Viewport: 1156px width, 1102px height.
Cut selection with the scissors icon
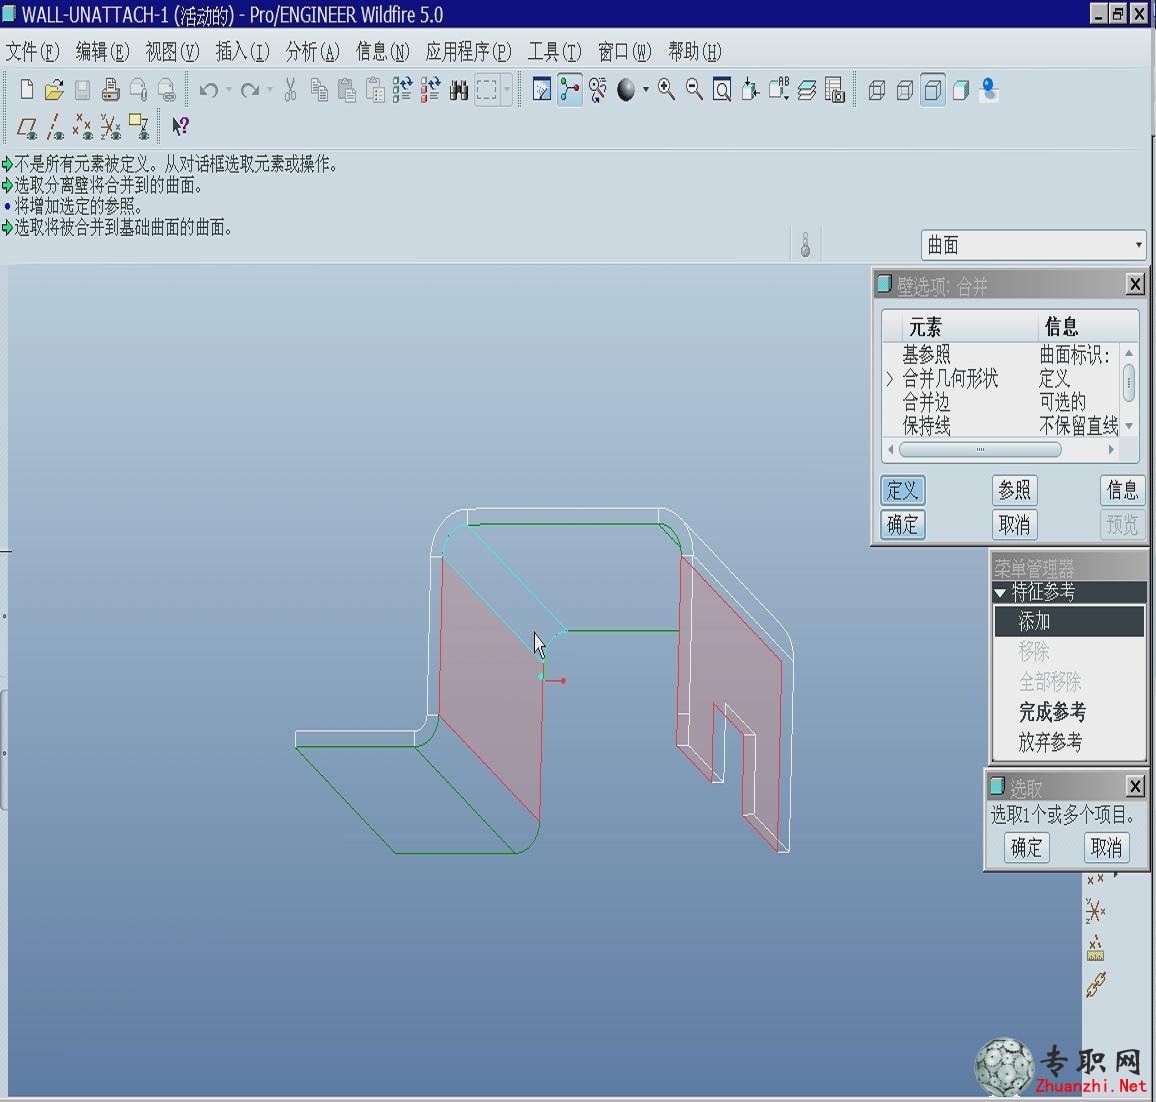coord(290,90)
